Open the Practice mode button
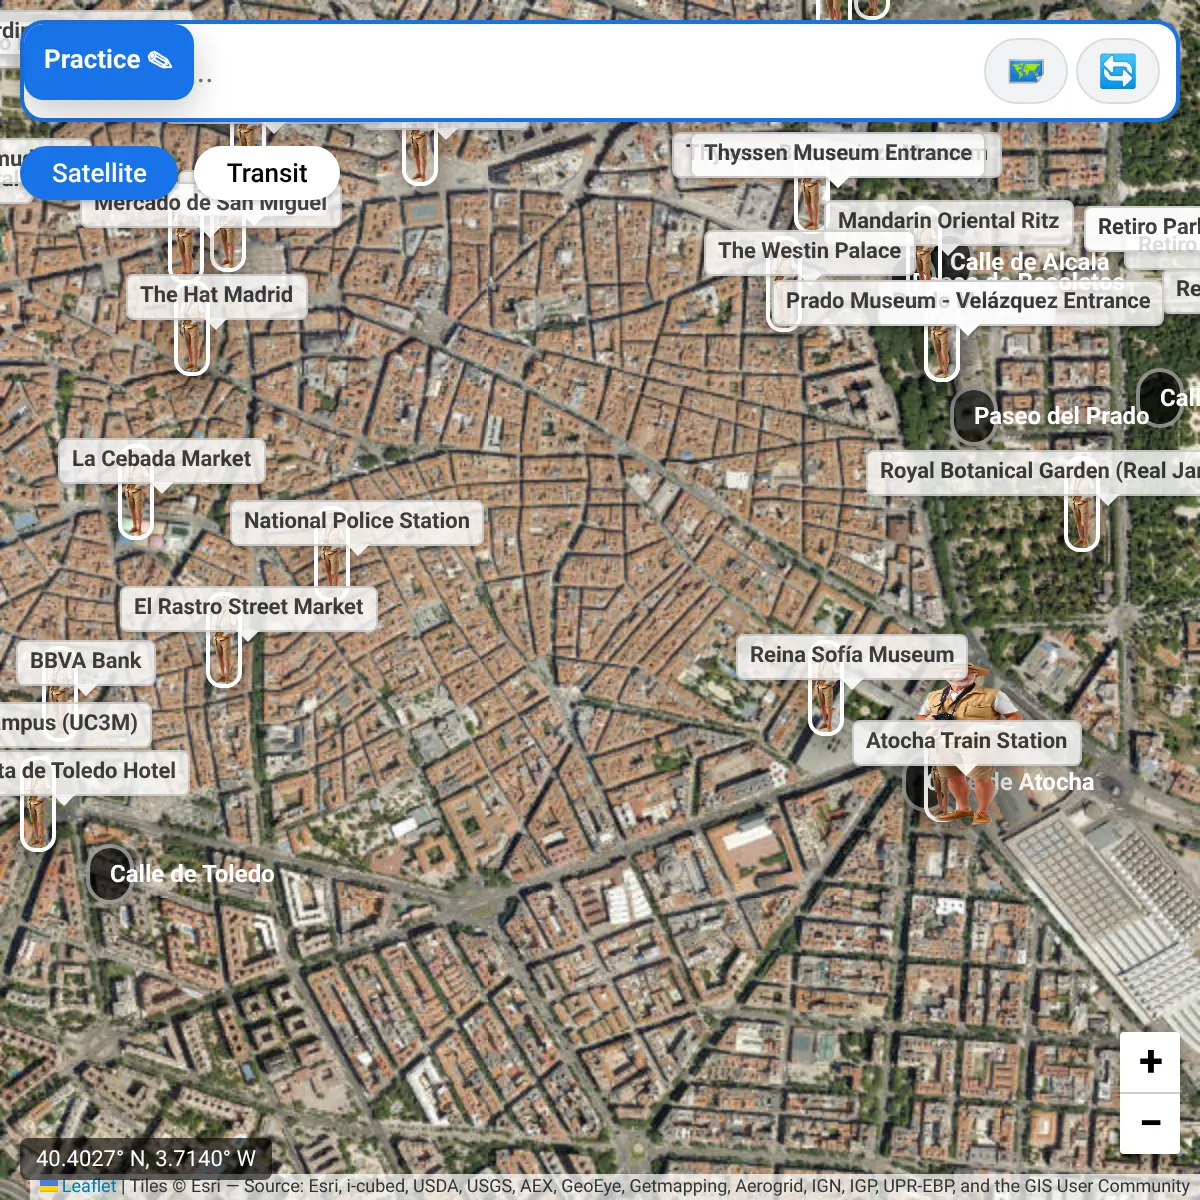Image resolution: width=1200 pixels, height=1200 pixels. [x=108, y=60]
